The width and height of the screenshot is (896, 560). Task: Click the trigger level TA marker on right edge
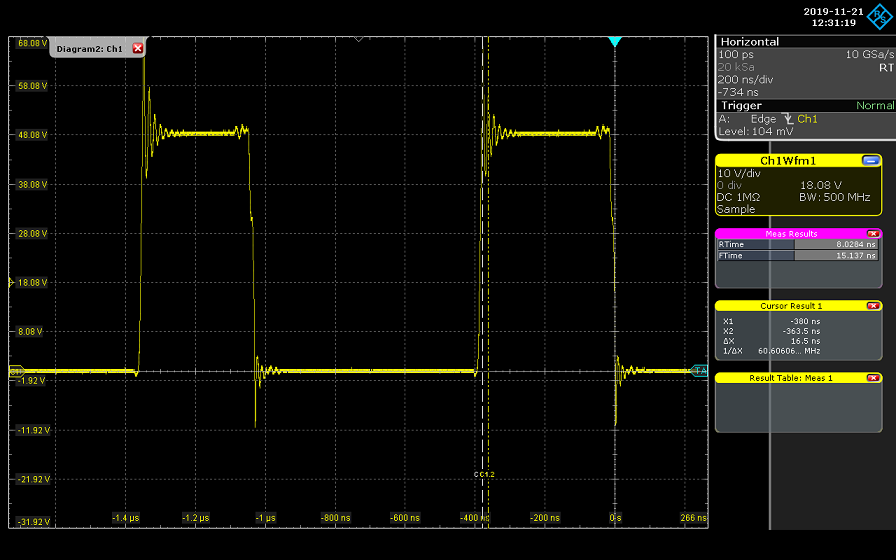[700, 372]
